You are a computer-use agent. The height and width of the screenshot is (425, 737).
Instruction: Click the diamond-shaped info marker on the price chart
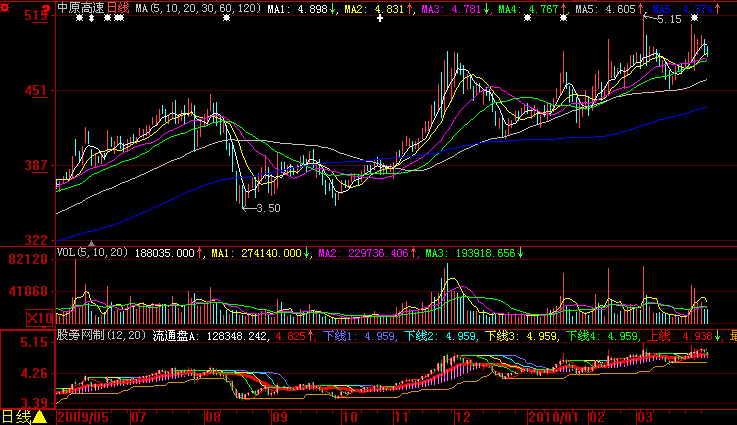tap(92, 18)
